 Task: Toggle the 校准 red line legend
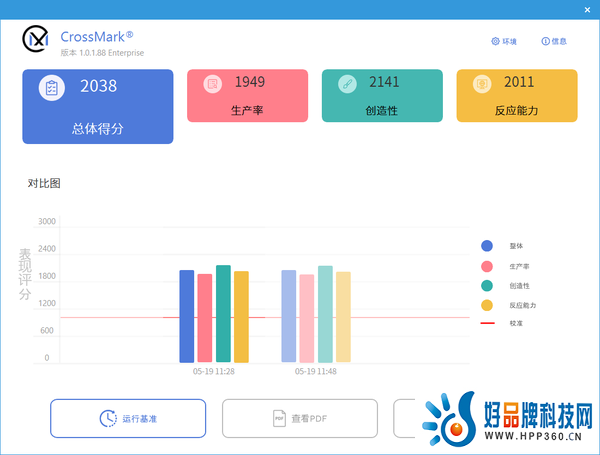(x=488, y=323)
